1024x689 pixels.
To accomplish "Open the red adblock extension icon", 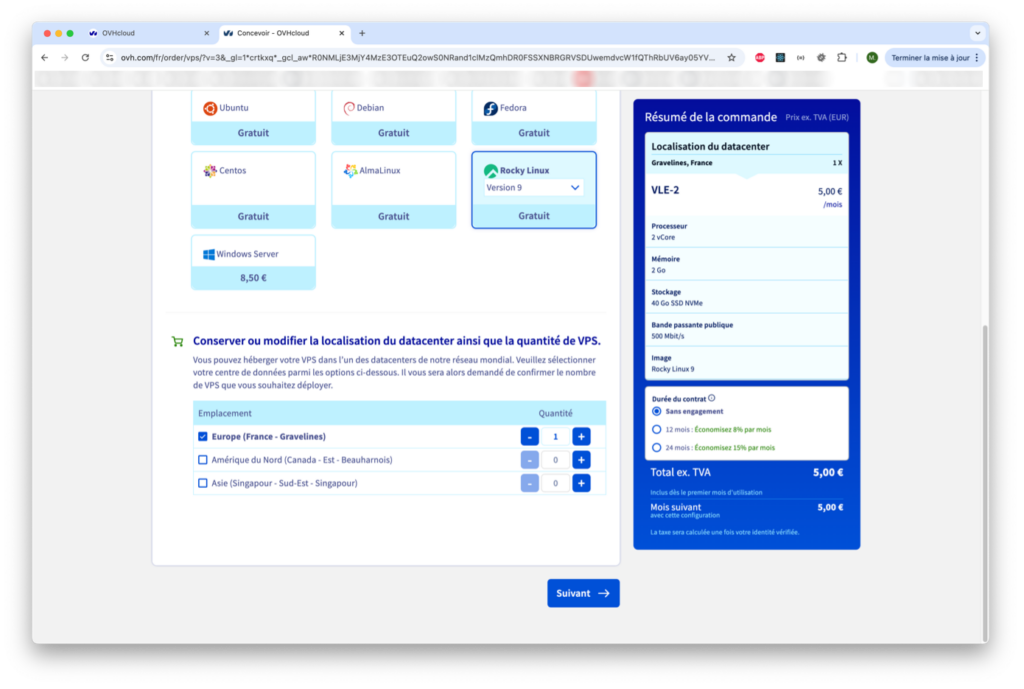I will point(760,57).
